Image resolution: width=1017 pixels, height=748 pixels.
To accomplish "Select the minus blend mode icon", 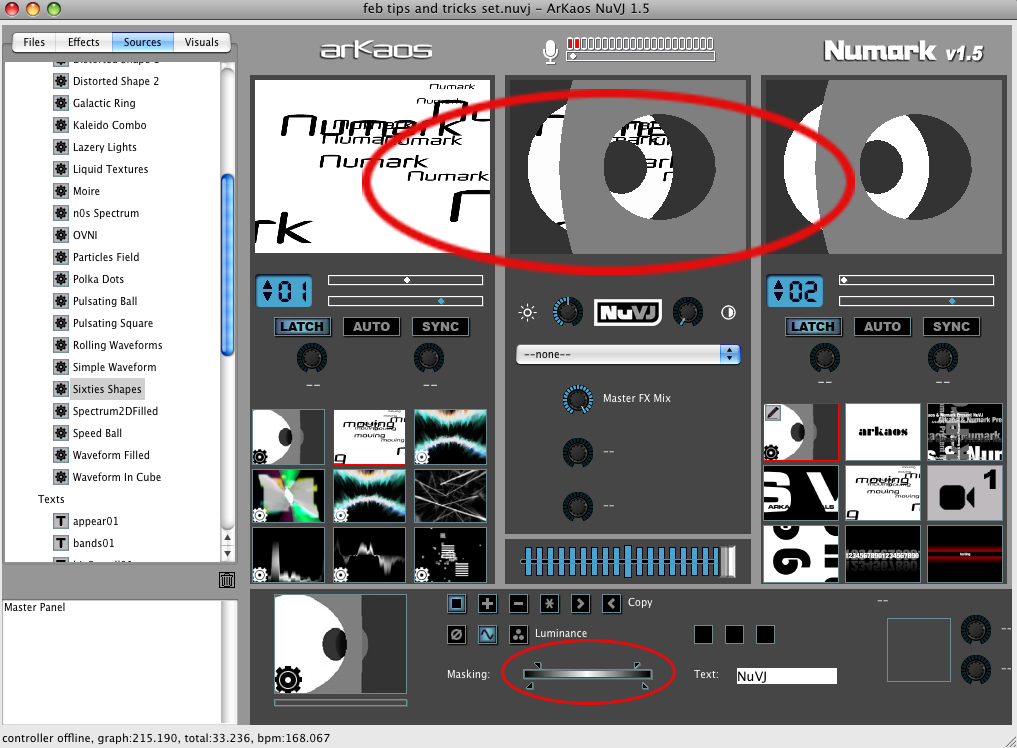I will click(x=518, y=604).
